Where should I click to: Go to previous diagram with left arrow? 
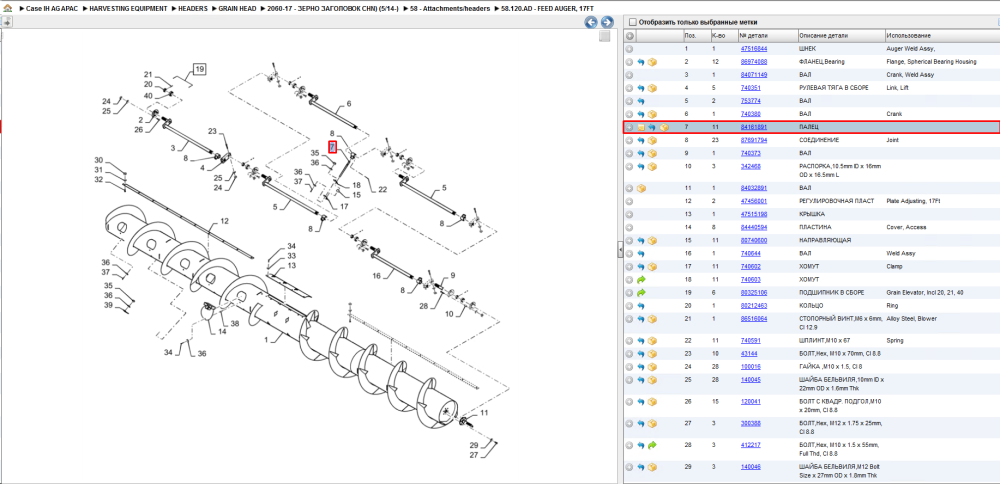point(591,22)
